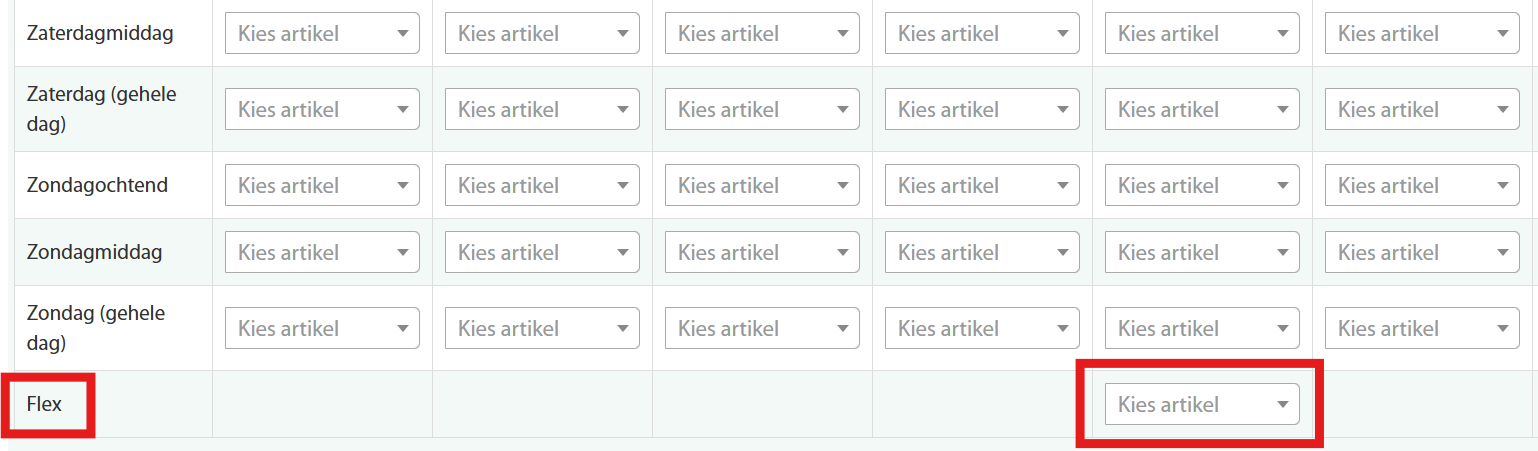Open Zondag (gehele dag) sixth column dropdown
Image resolution: width=1538 pixels, height=451 pixels.
click(1421, 328)
